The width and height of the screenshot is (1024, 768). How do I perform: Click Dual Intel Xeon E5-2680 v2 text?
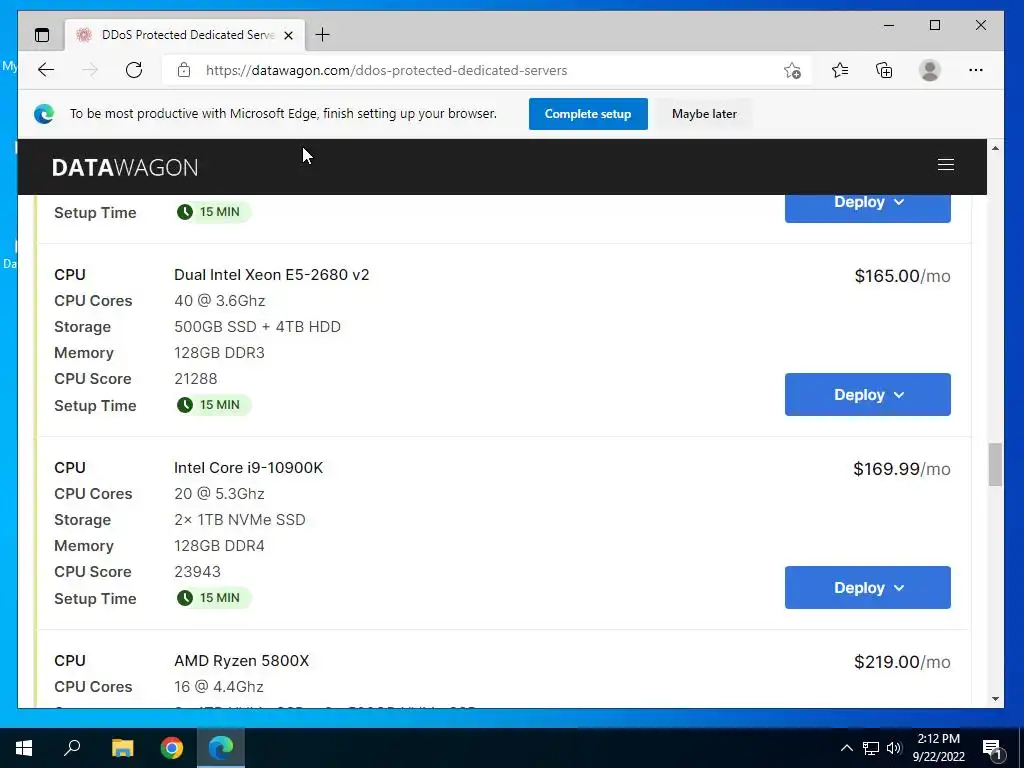coord(272,275)
